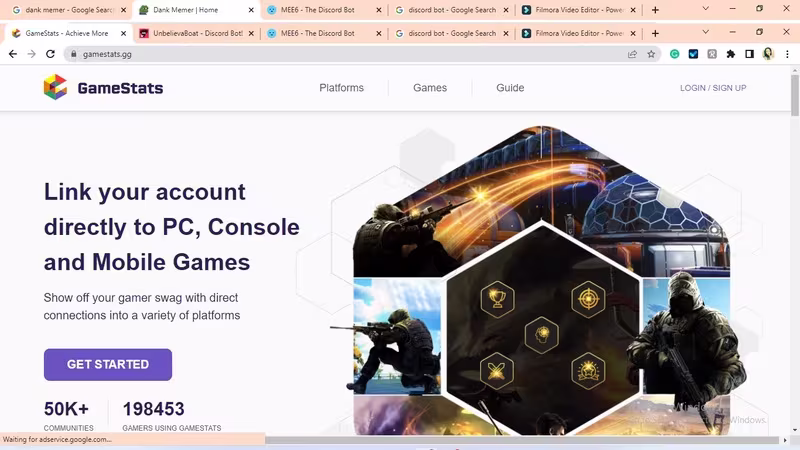
Task: Click the gray square extension icon
Action: coord(712,54)
